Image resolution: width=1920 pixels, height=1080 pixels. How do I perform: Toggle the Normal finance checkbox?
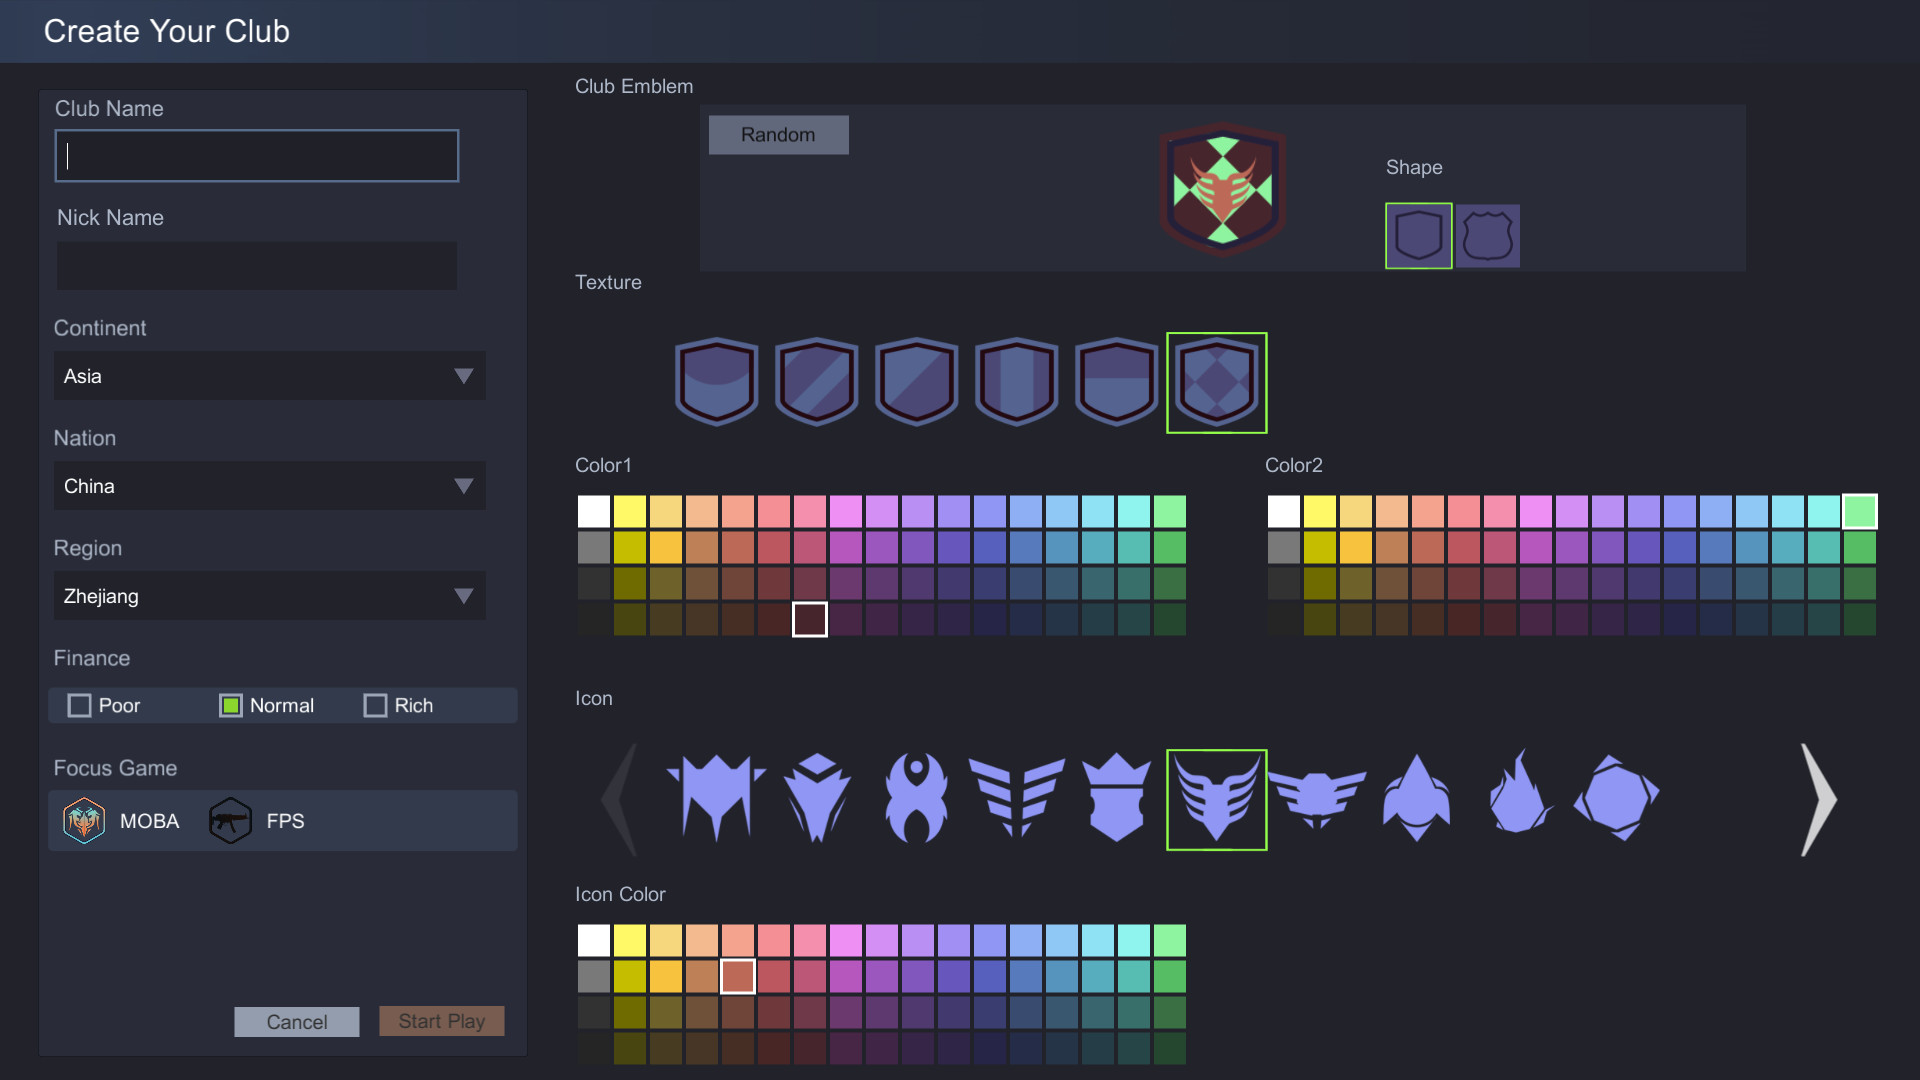pos(231,706)
